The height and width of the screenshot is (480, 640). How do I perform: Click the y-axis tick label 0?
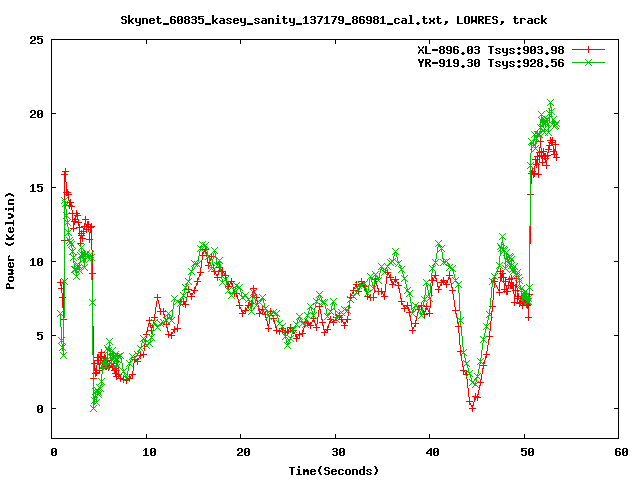click(x=40, y=409)
